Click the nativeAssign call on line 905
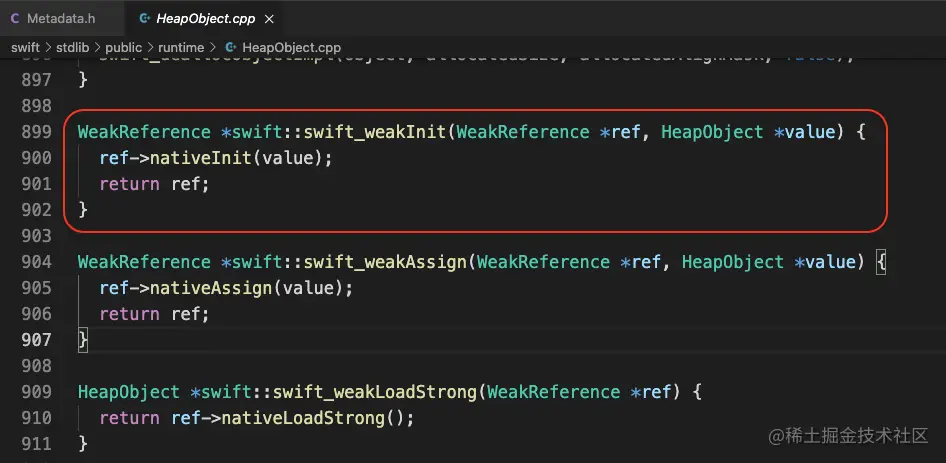946x463 pixels. pyautogui.click(x=211, y=288)
